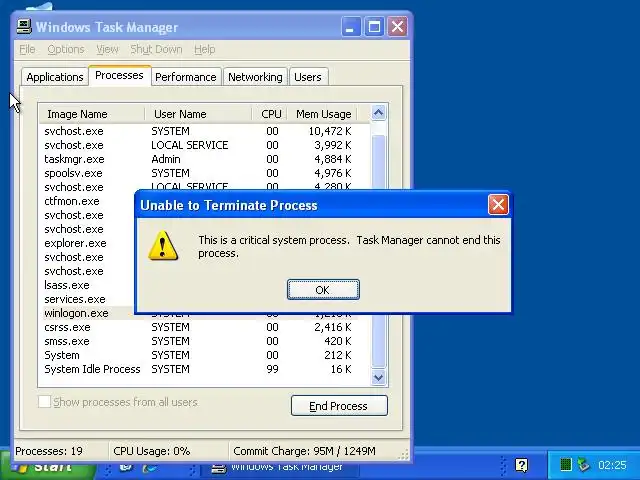The width and height of the screenshot is (640, 480).
Task: Close the Unable to Terminate Process dialog
Action: tap(498, 204)
